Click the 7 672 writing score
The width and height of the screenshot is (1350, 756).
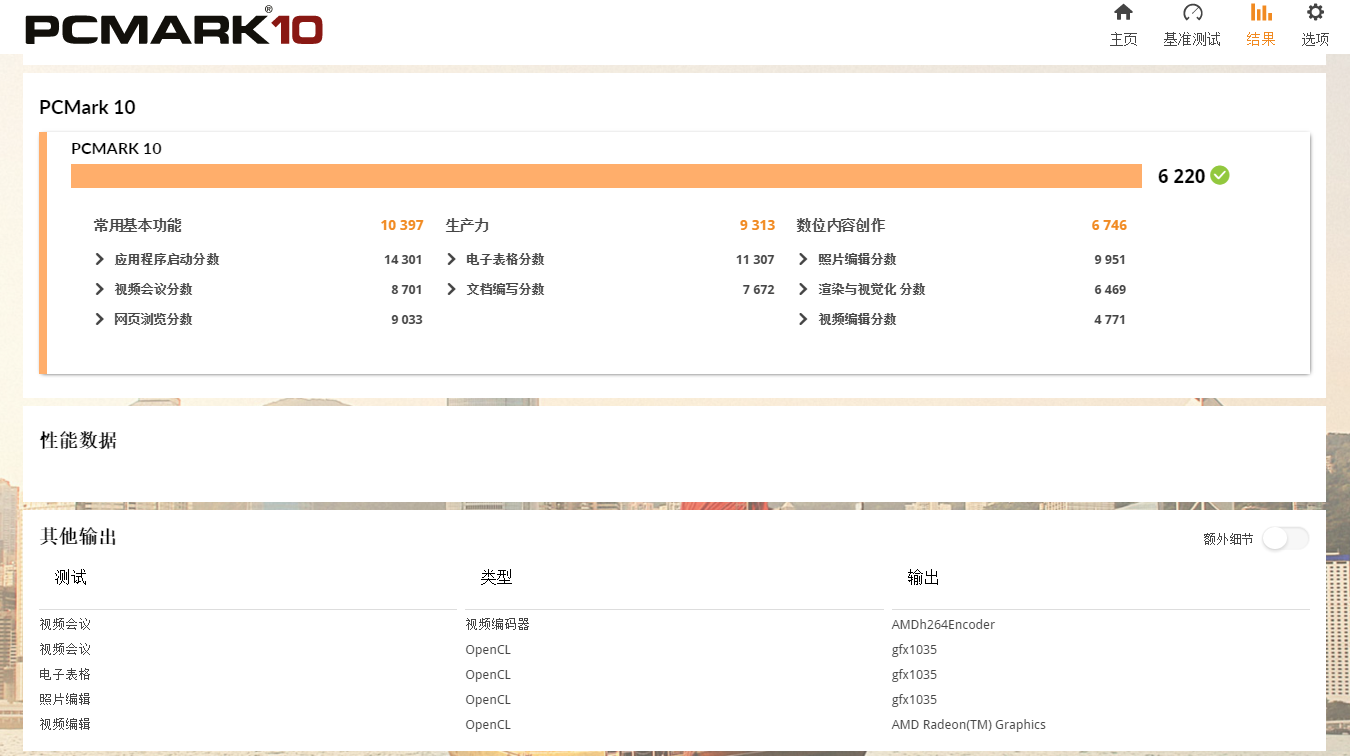pyautogui.click(x=758, y=289)
